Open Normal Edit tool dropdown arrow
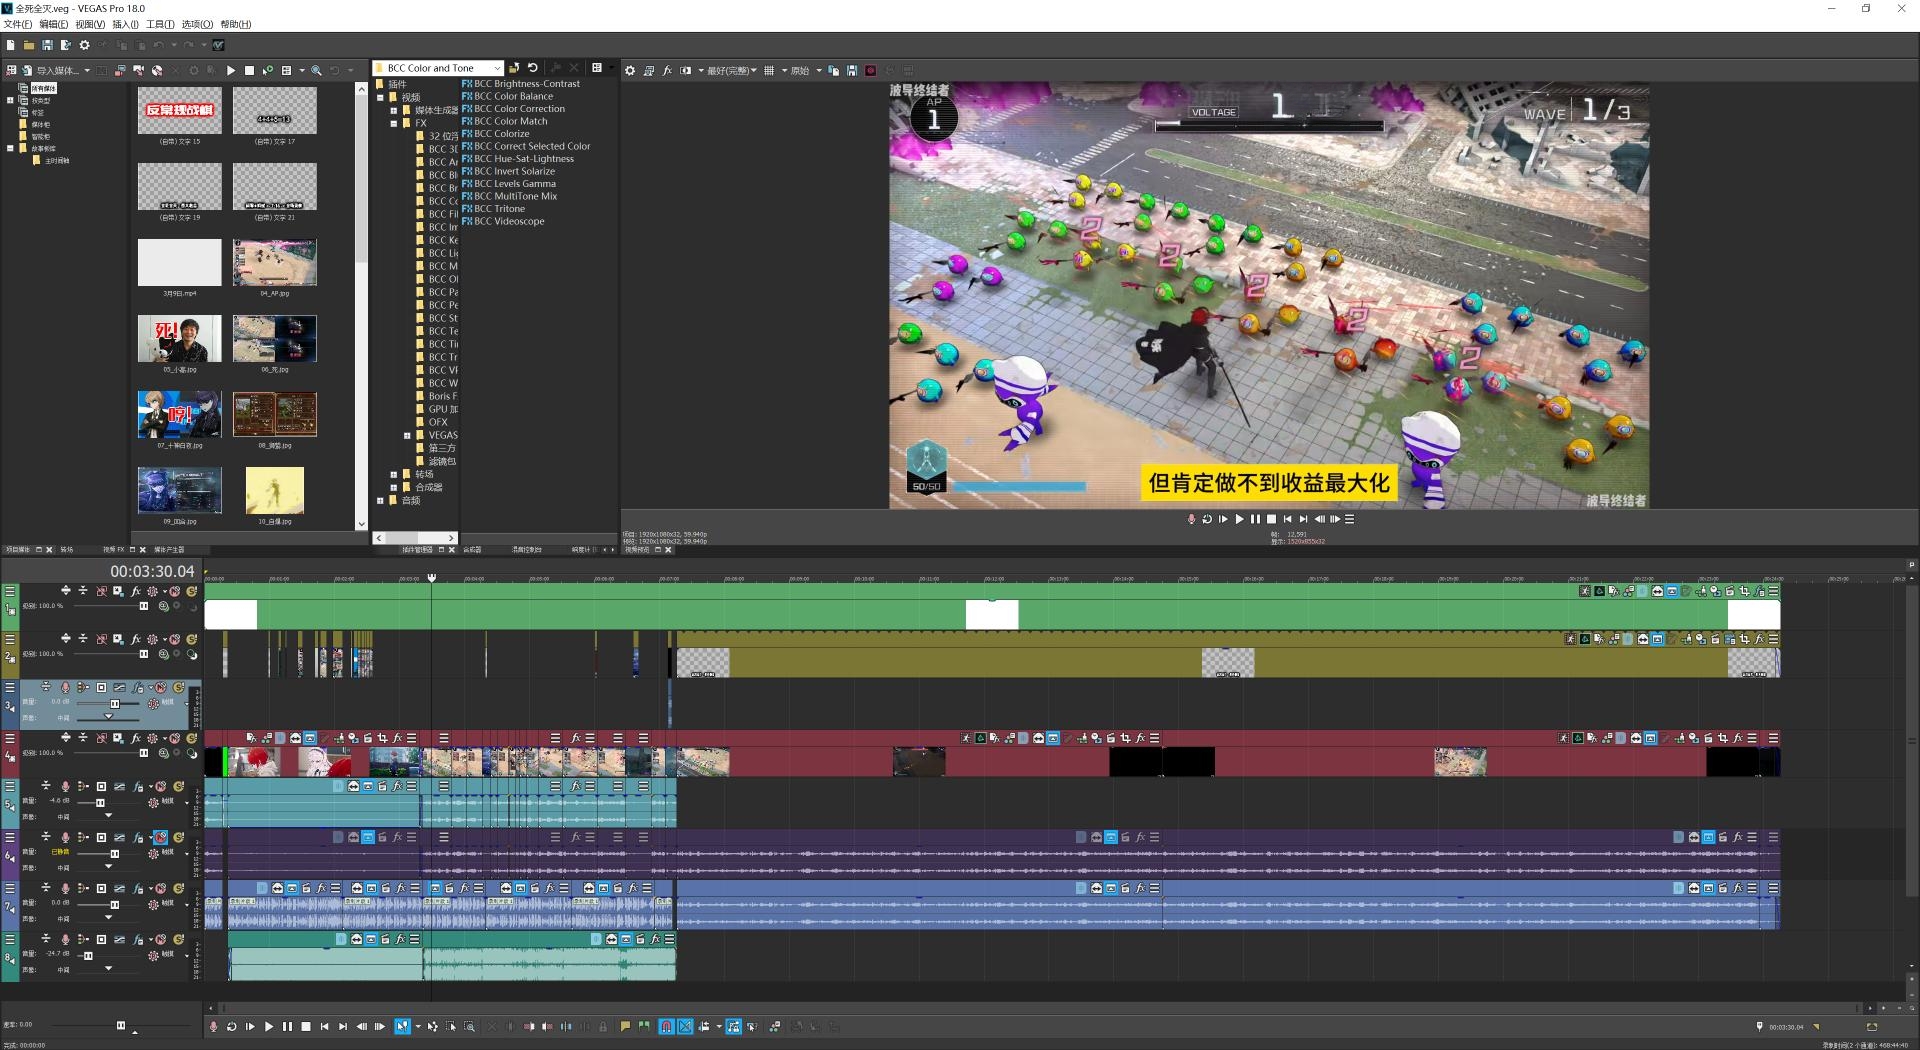This screenshot has height=1050, width=1920. [418, 1026]
